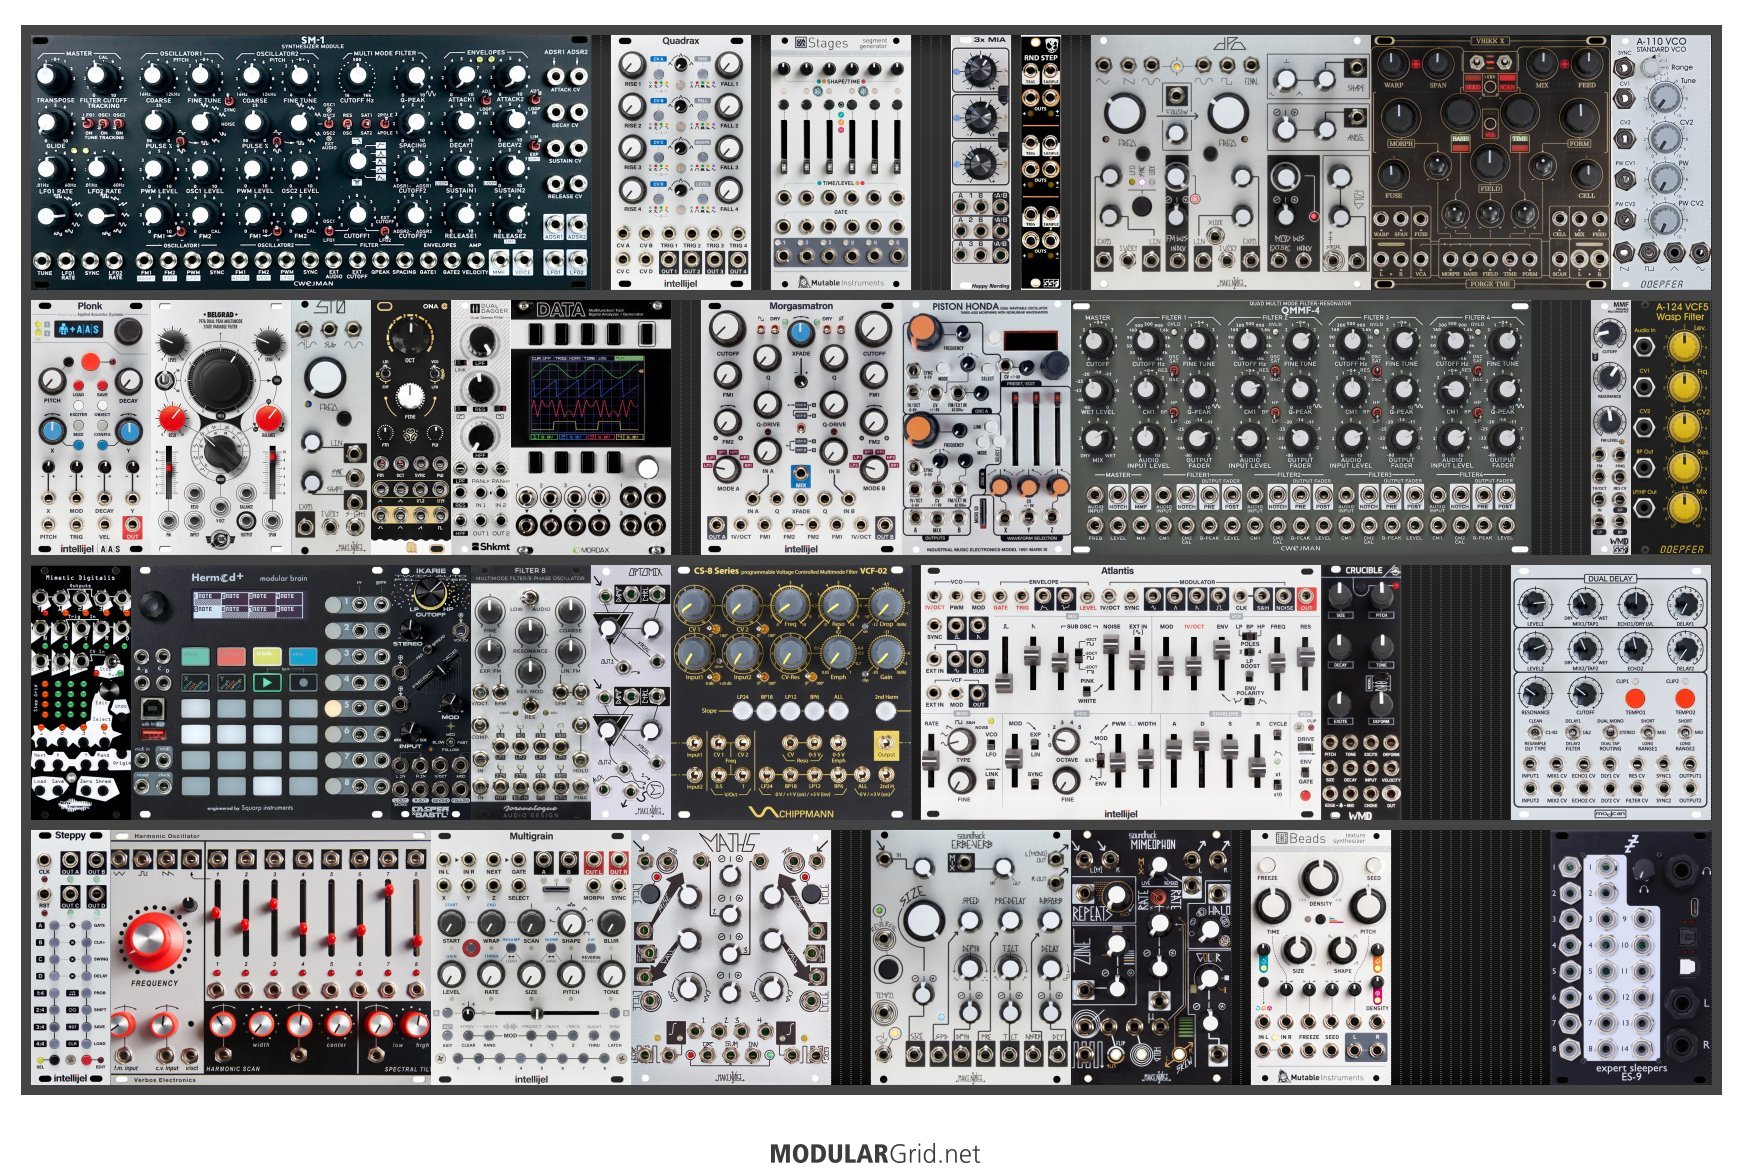Turn the Vhikk X WARP knob
The height and width of the screenshot is (1175, 1752).
coord(1393,65)
